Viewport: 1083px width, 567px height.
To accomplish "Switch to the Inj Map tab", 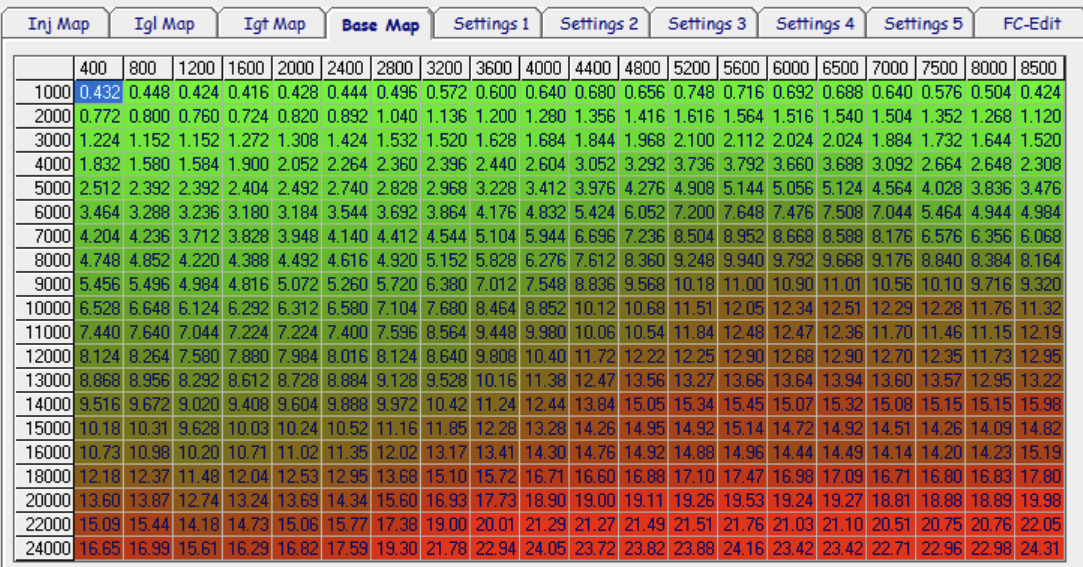I will (58, 24).
